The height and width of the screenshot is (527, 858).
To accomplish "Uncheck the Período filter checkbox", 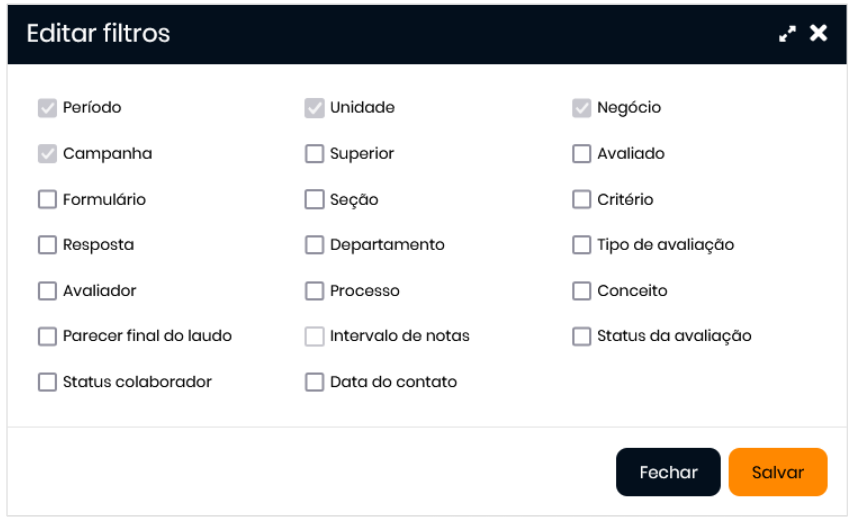I will [x=47, y=108].
